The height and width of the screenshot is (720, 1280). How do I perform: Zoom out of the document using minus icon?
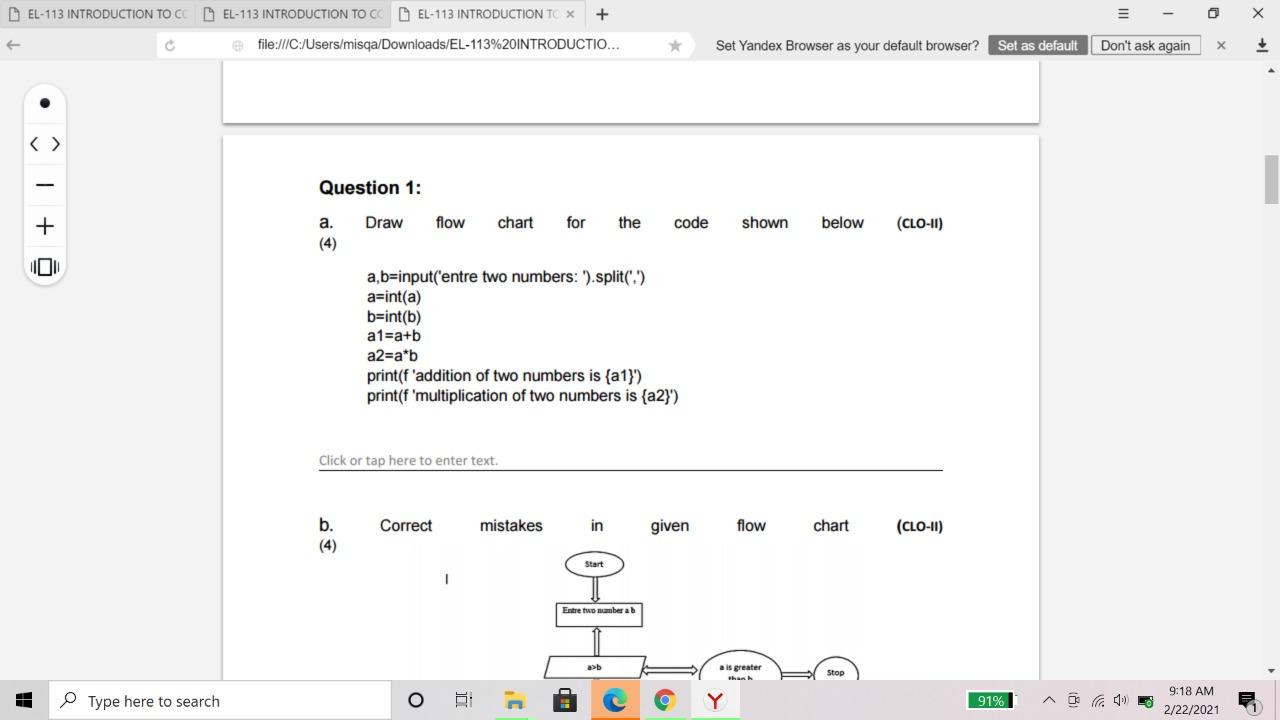[x=44, y=184]
